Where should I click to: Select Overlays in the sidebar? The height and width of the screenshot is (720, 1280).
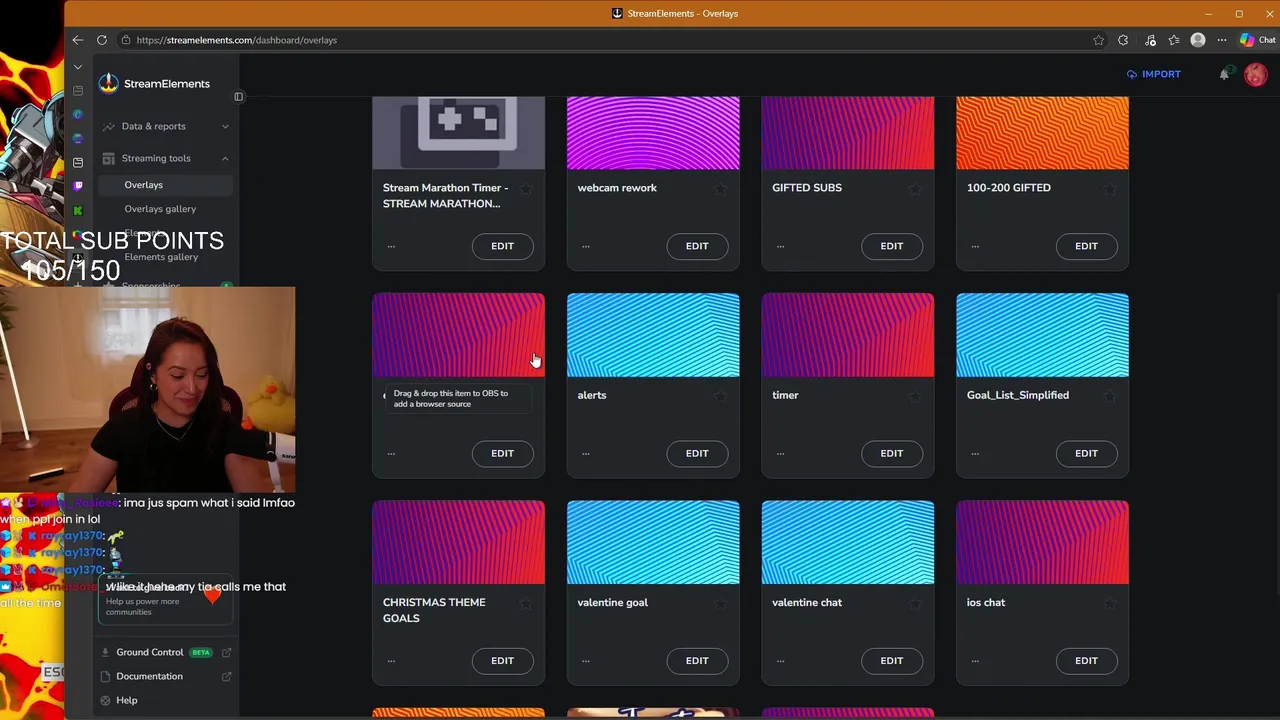[165, 185]
